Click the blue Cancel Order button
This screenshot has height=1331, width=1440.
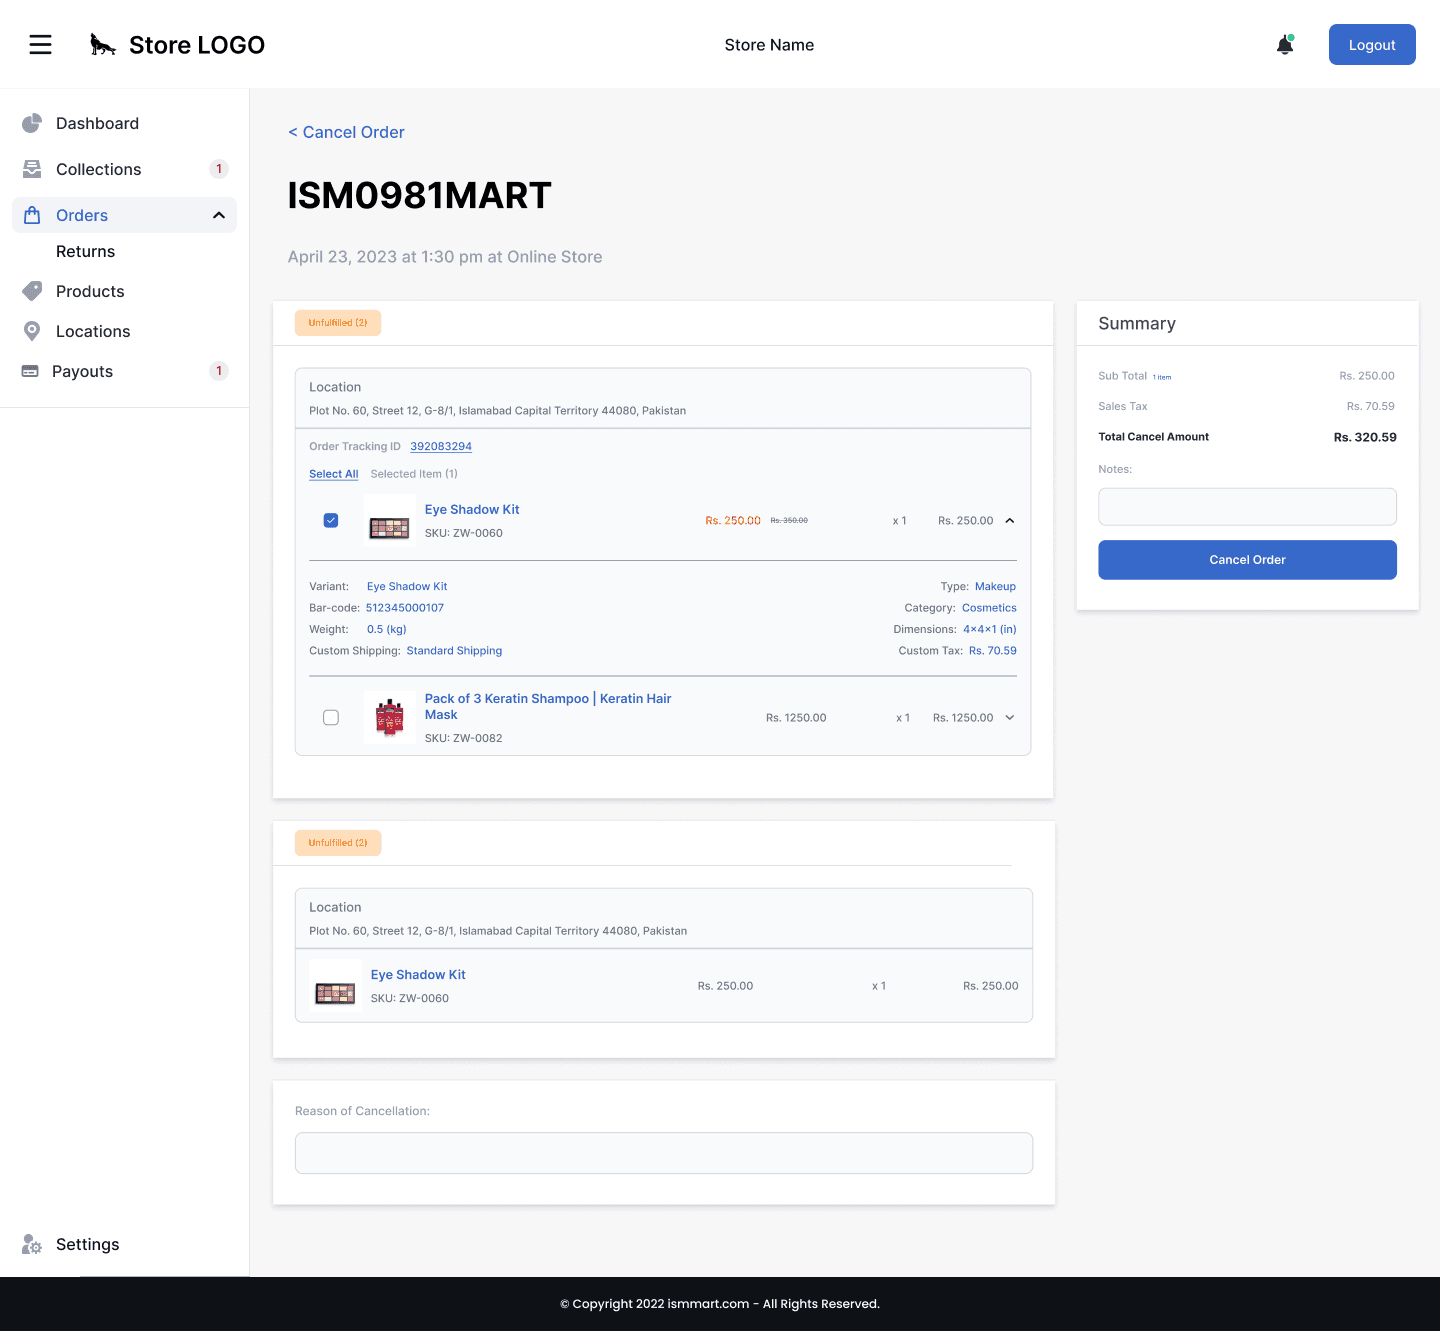(1247, 560)
